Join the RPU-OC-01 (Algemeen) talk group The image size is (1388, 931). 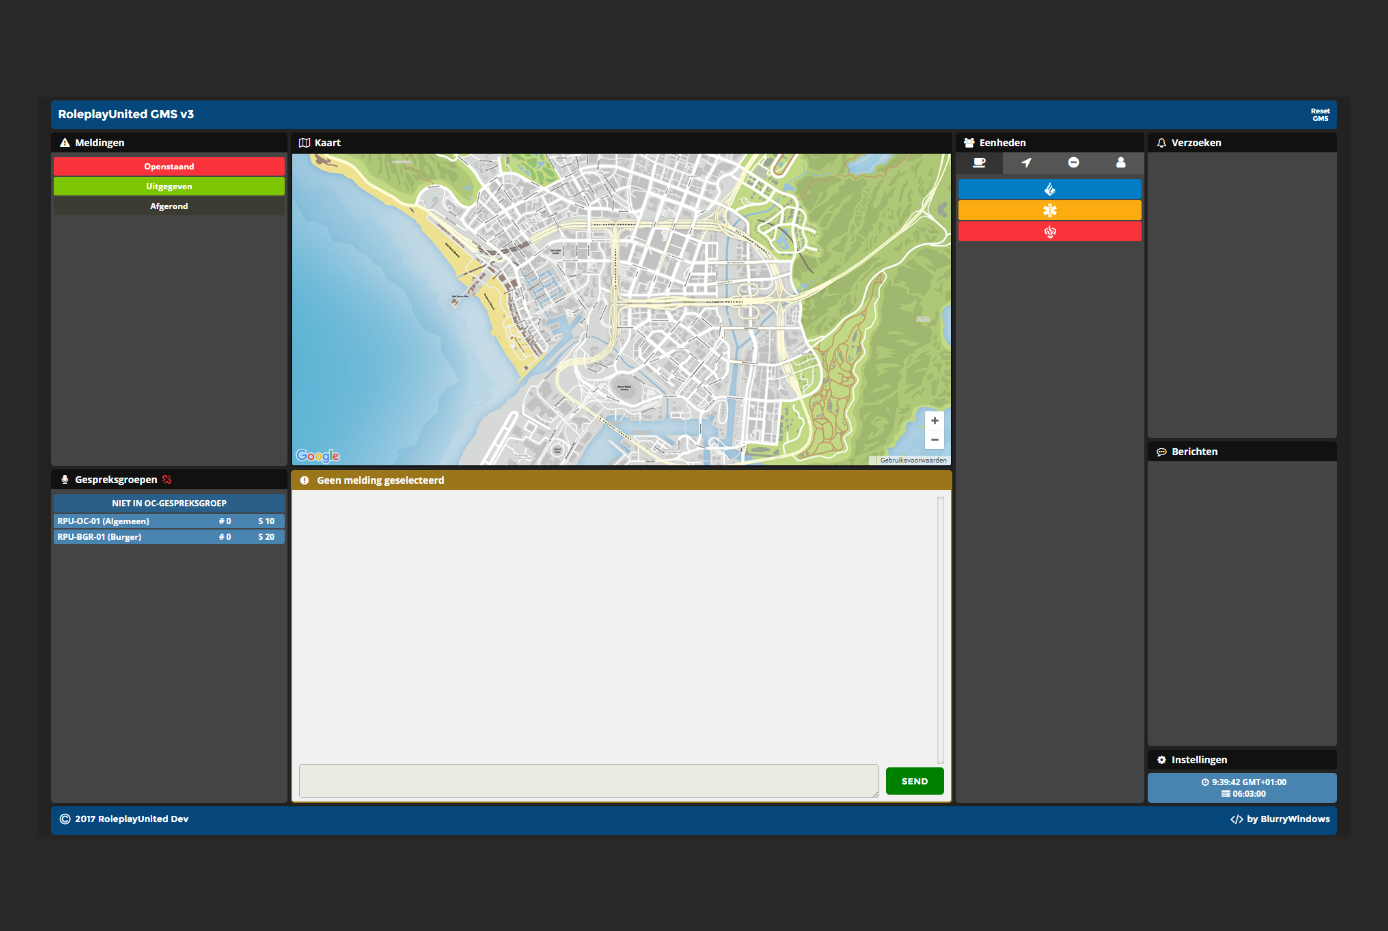[169, 521]
